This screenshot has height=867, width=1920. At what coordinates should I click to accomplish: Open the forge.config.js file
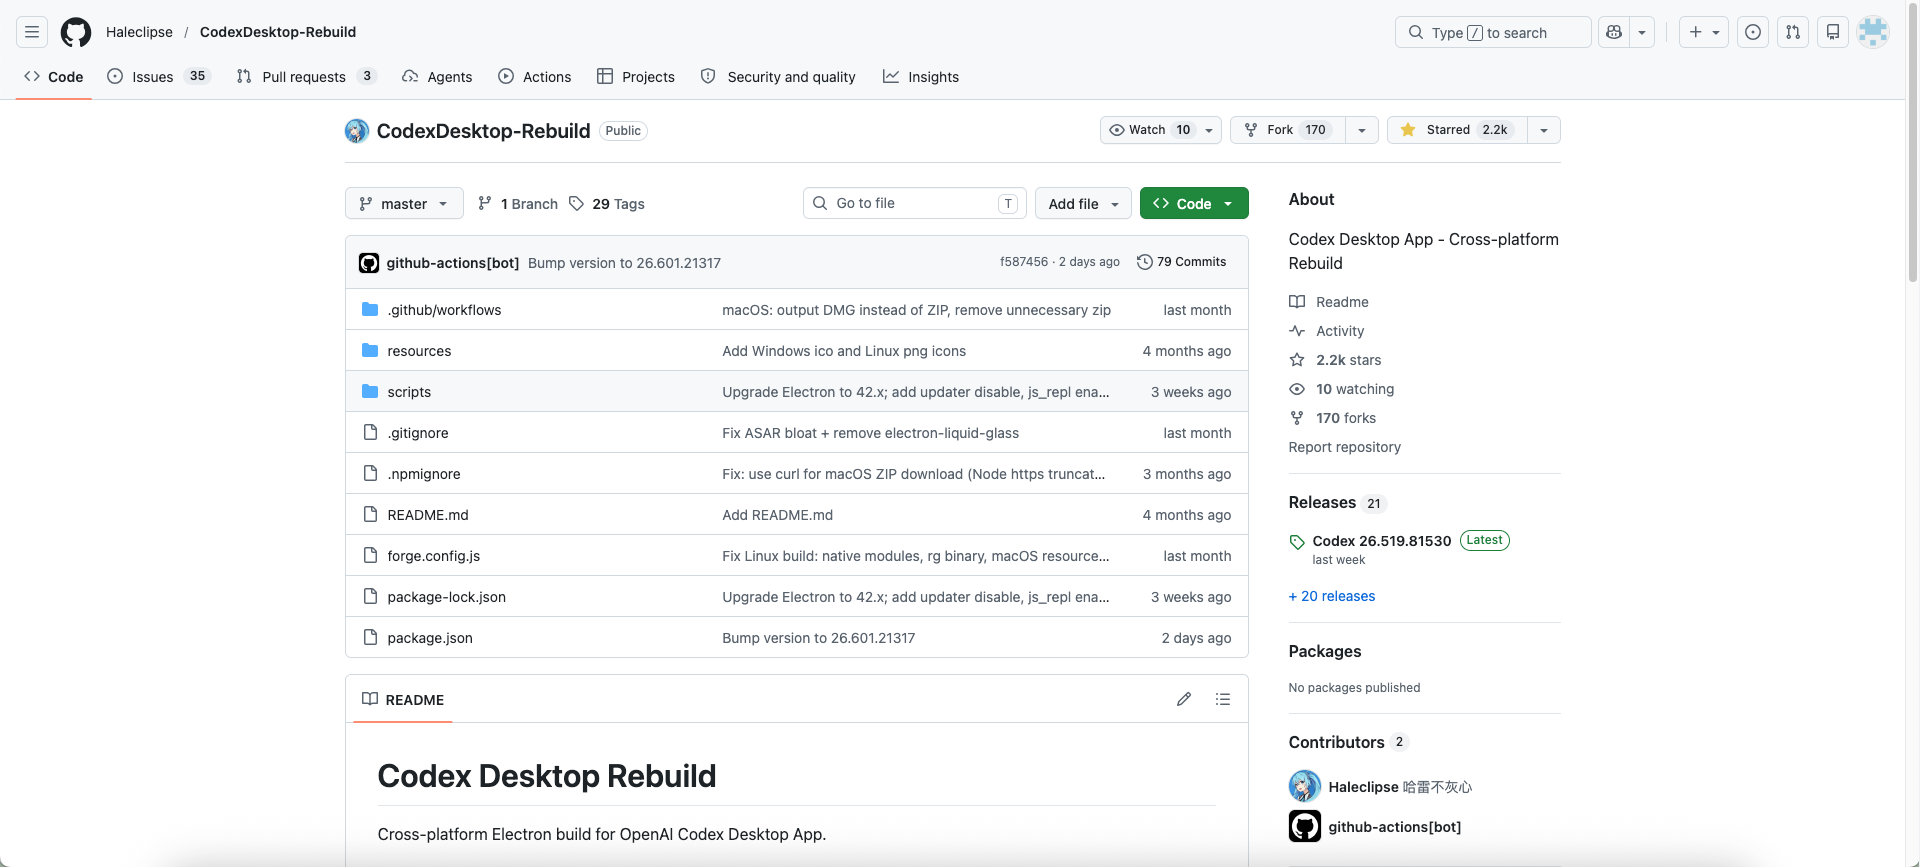[x=434, y=556]
